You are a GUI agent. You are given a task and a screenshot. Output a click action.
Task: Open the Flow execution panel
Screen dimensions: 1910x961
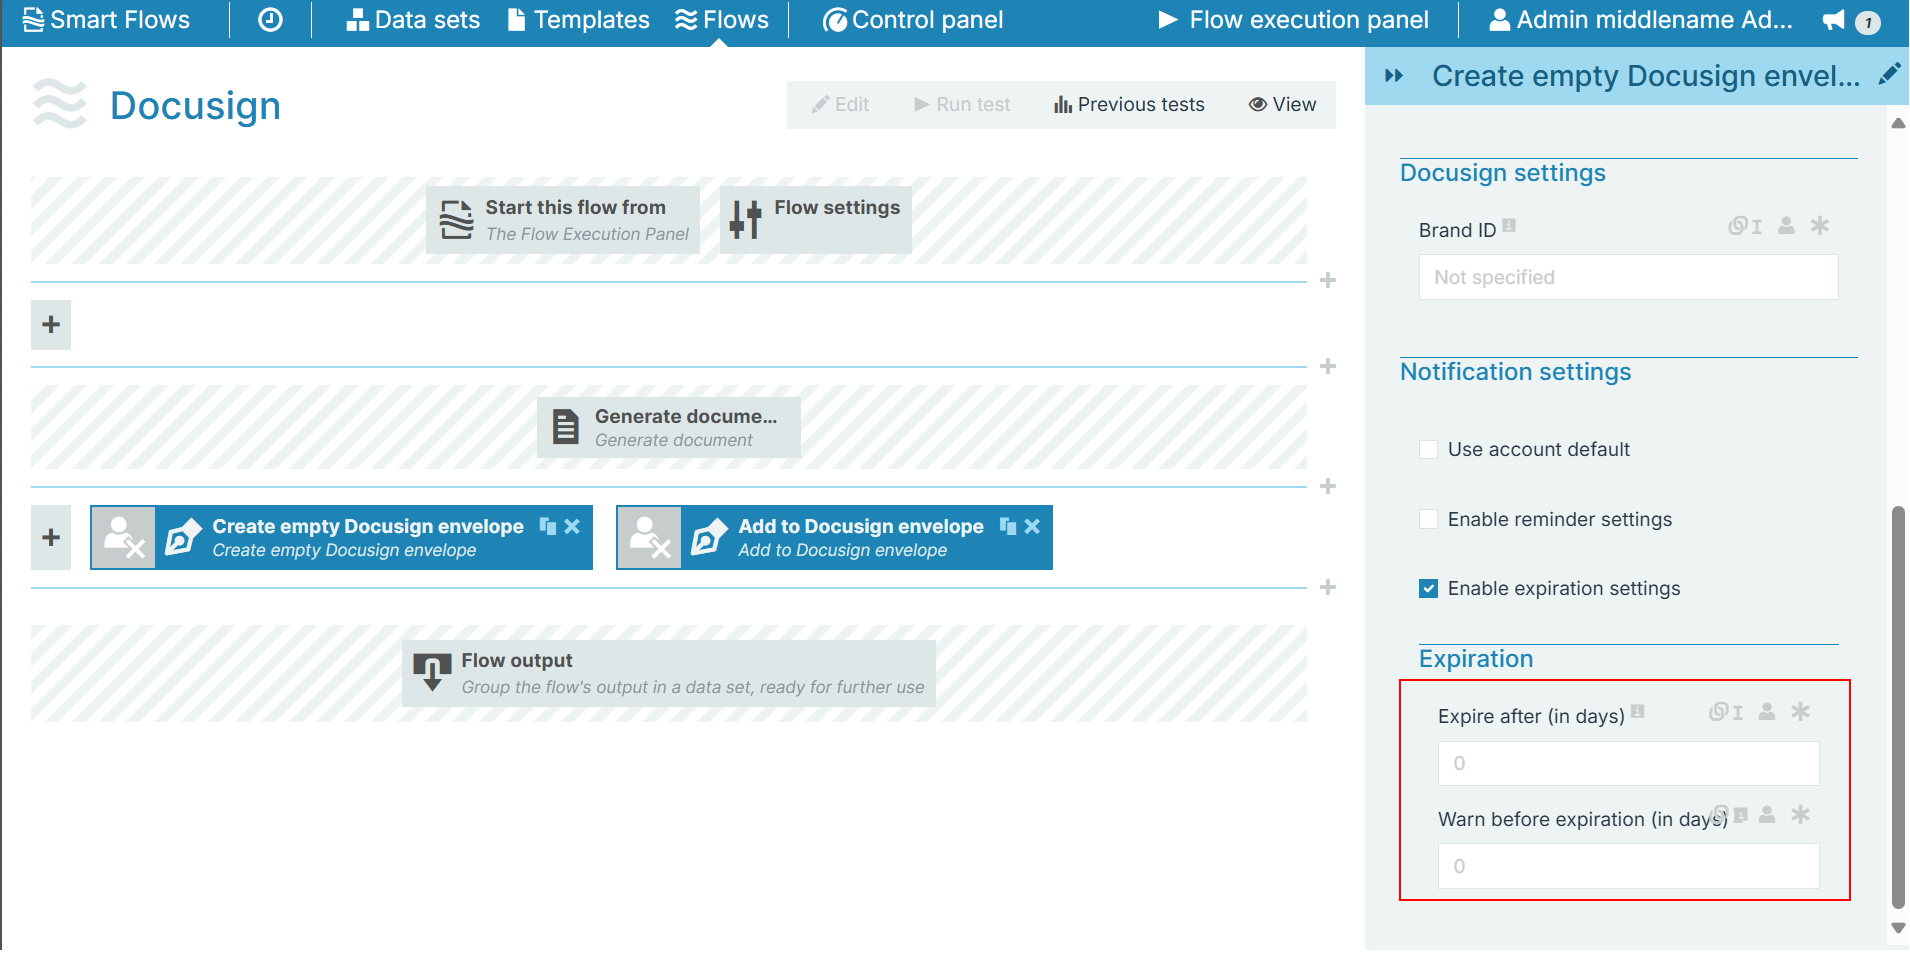pyautogui.click(x=1294, y=20)
